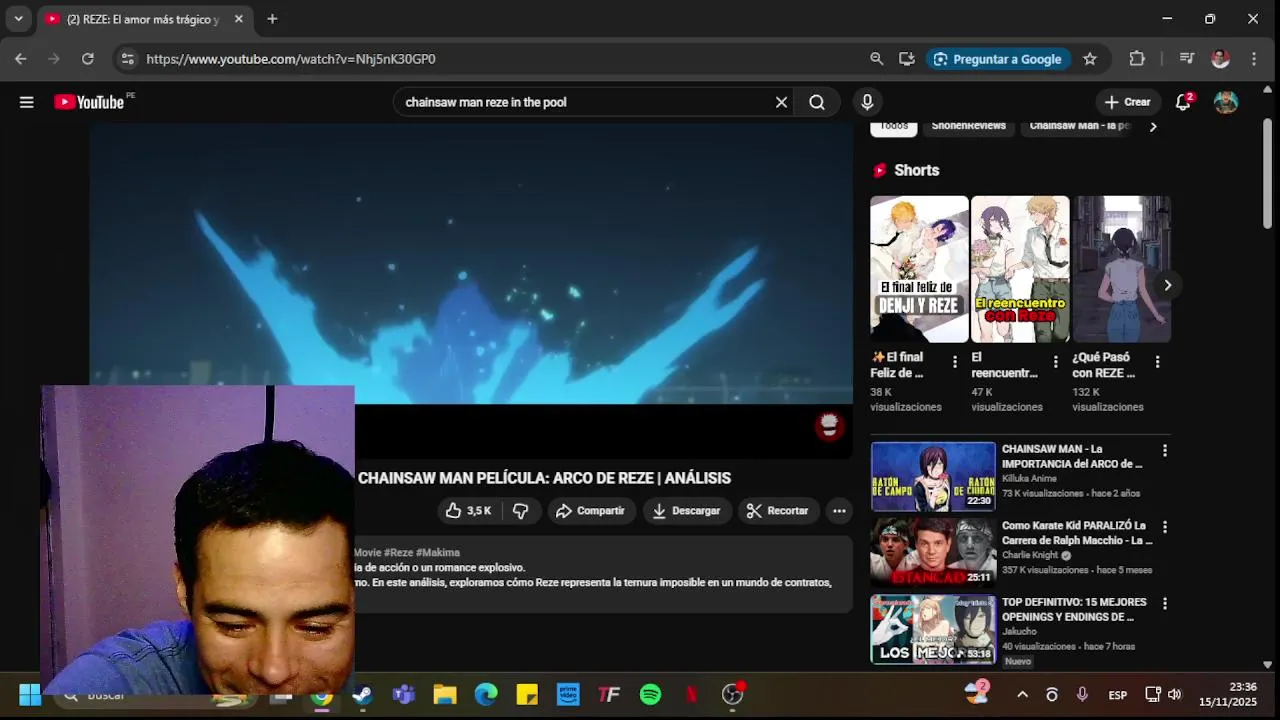Open the Chrome profile avatar
This screenshot has width=1280, height=720.
coord(1220,59)
